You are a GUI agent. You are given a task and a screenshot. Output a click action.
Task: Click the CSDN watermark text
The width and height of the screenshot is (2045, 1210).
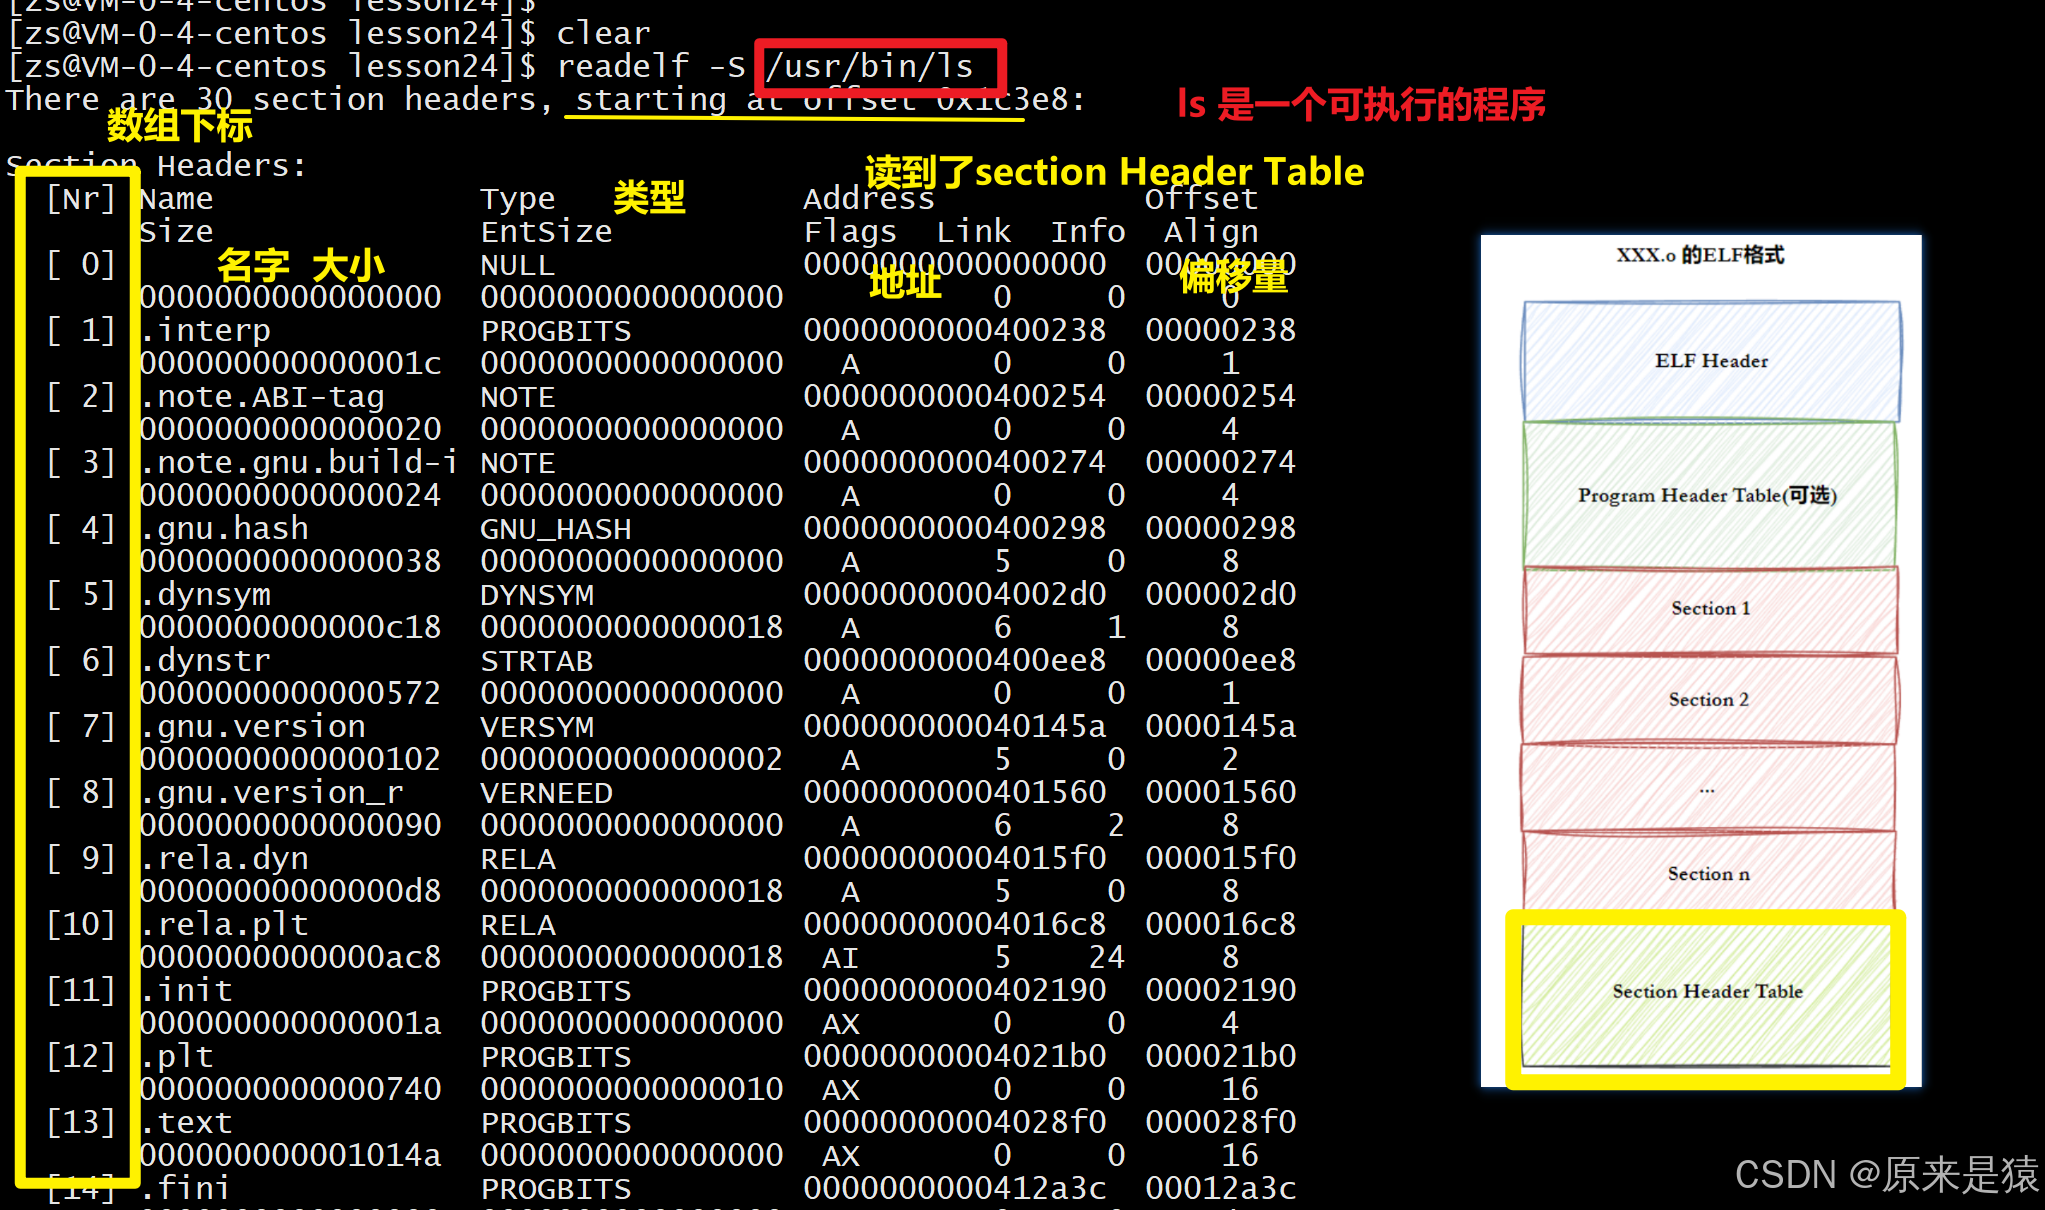click(1885, 1174)
